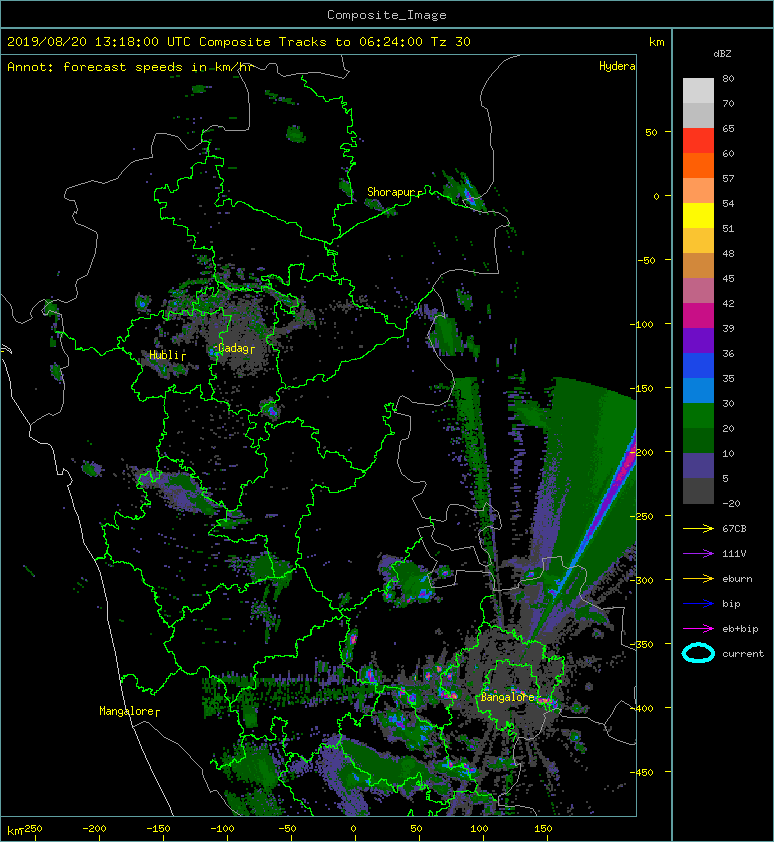The height and width of the screenshot is (842, 774).
Task: Click the dBZ legend heading
Action: [722, 54]
